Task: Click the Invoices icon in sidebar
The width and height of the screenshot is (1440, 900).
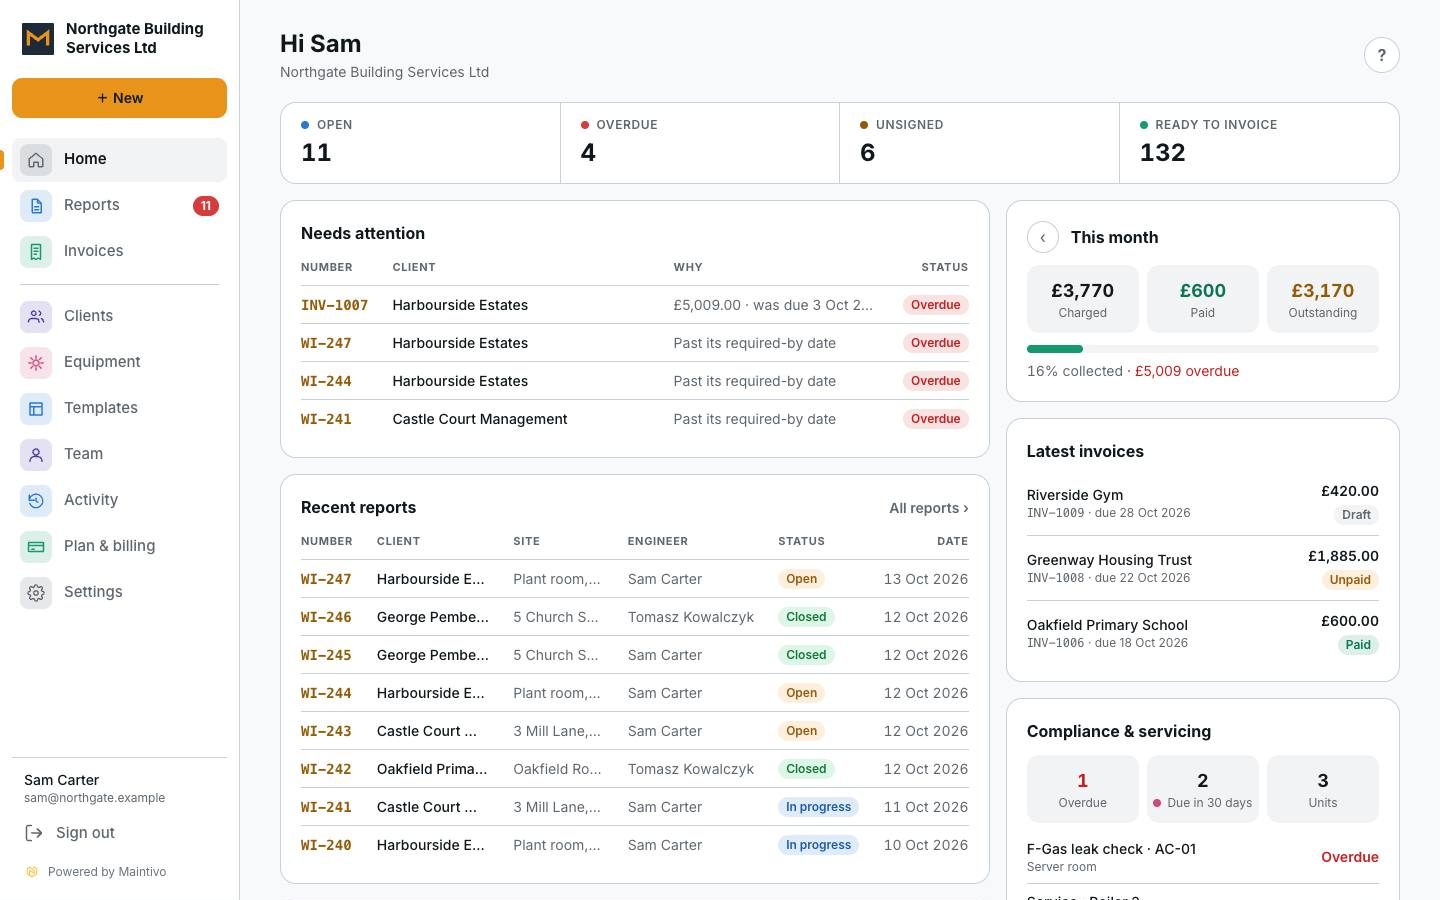Action: tap(36, 252)
